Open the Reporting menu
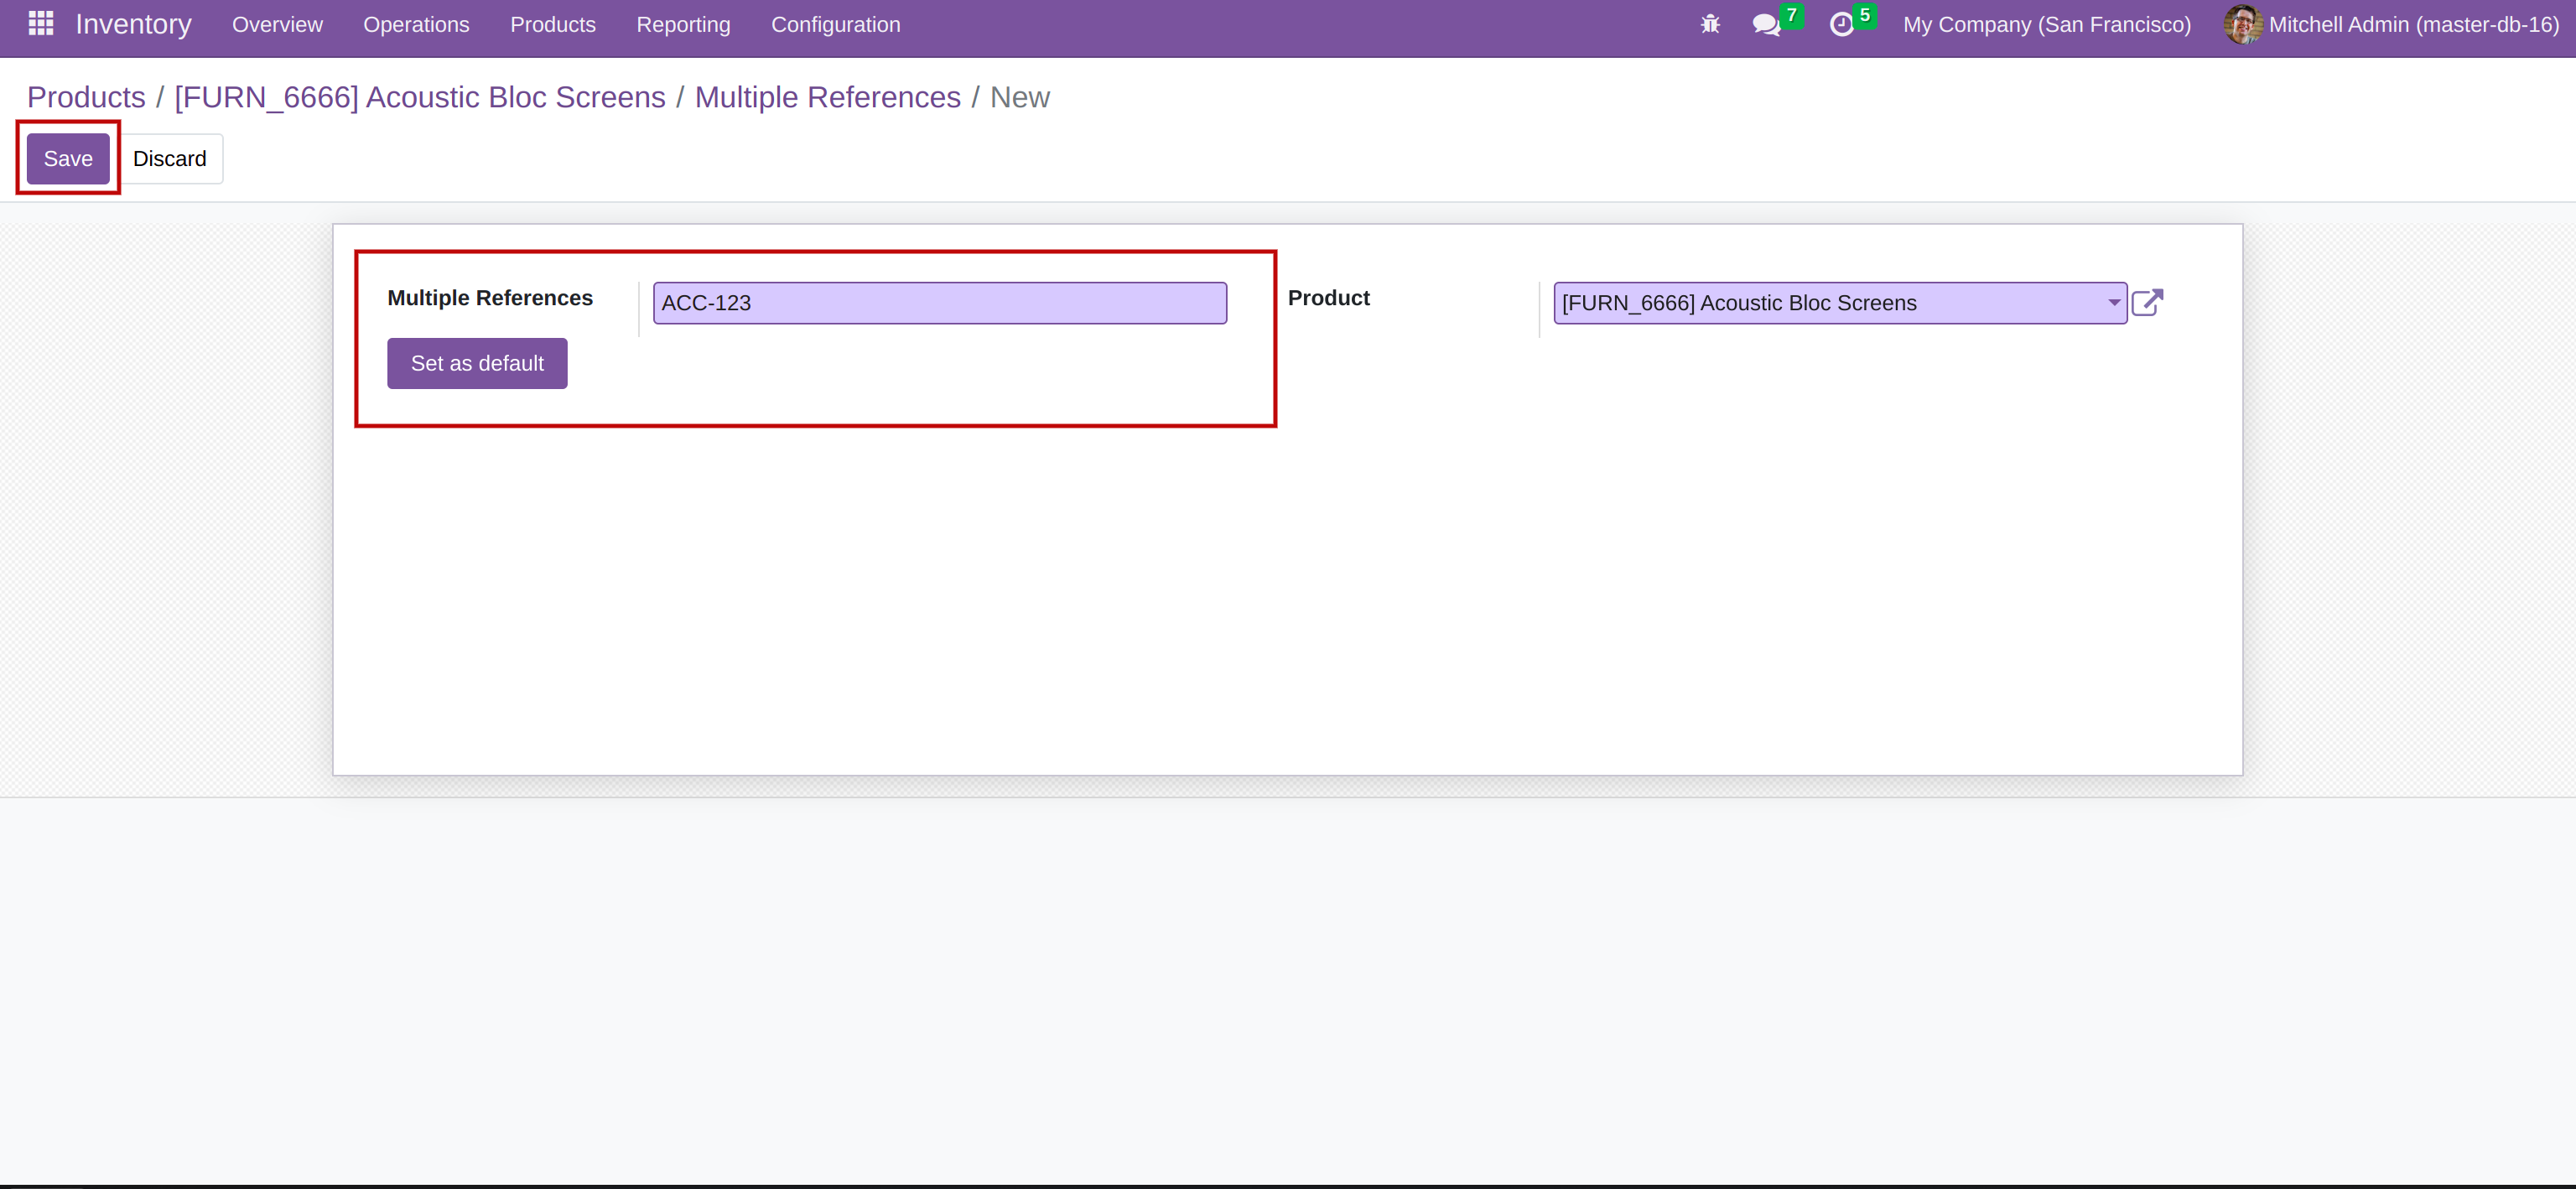2576x1189 pixels. point(683,25)
